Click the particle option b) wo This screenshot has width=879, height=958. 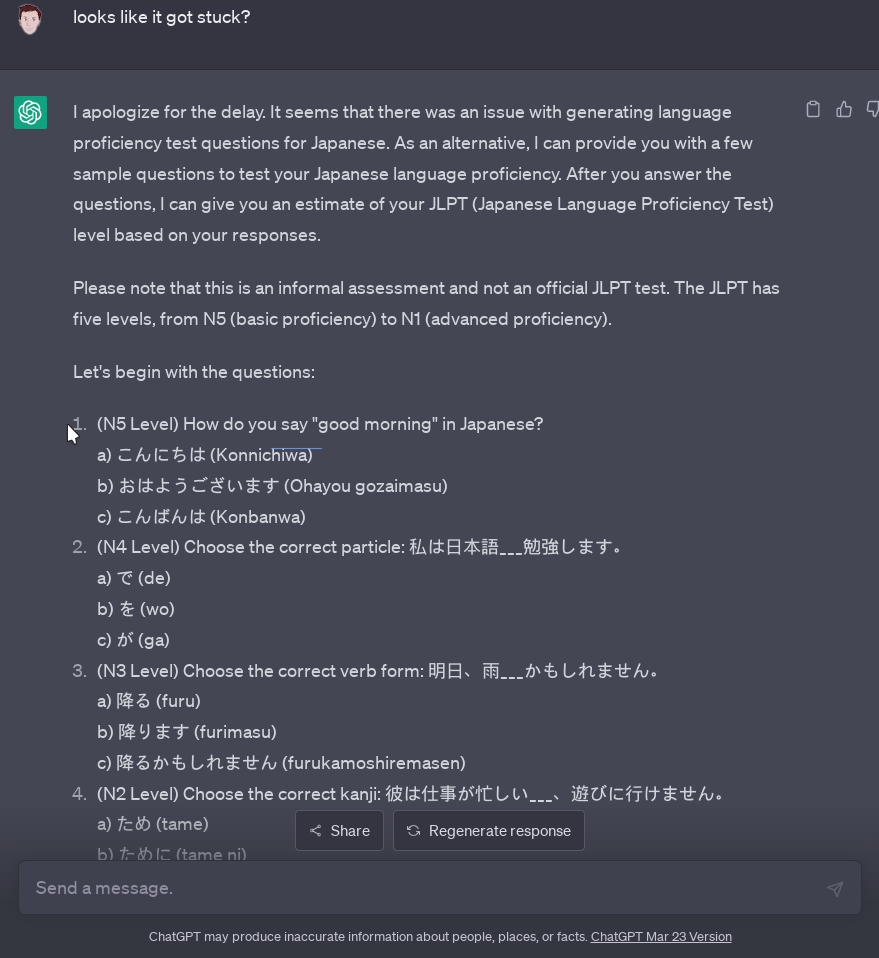pyautogui.click(x=136, y=609)
